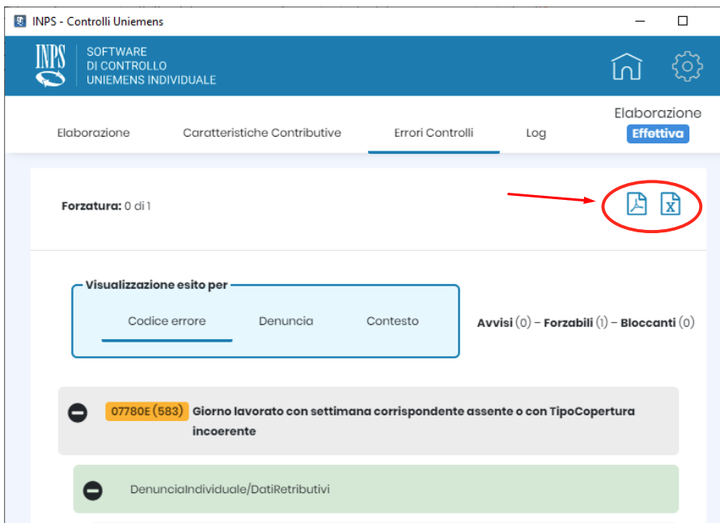This screenshot has width=720, height=523.
Task: View results by Contesto
Action: pos(392,321)
